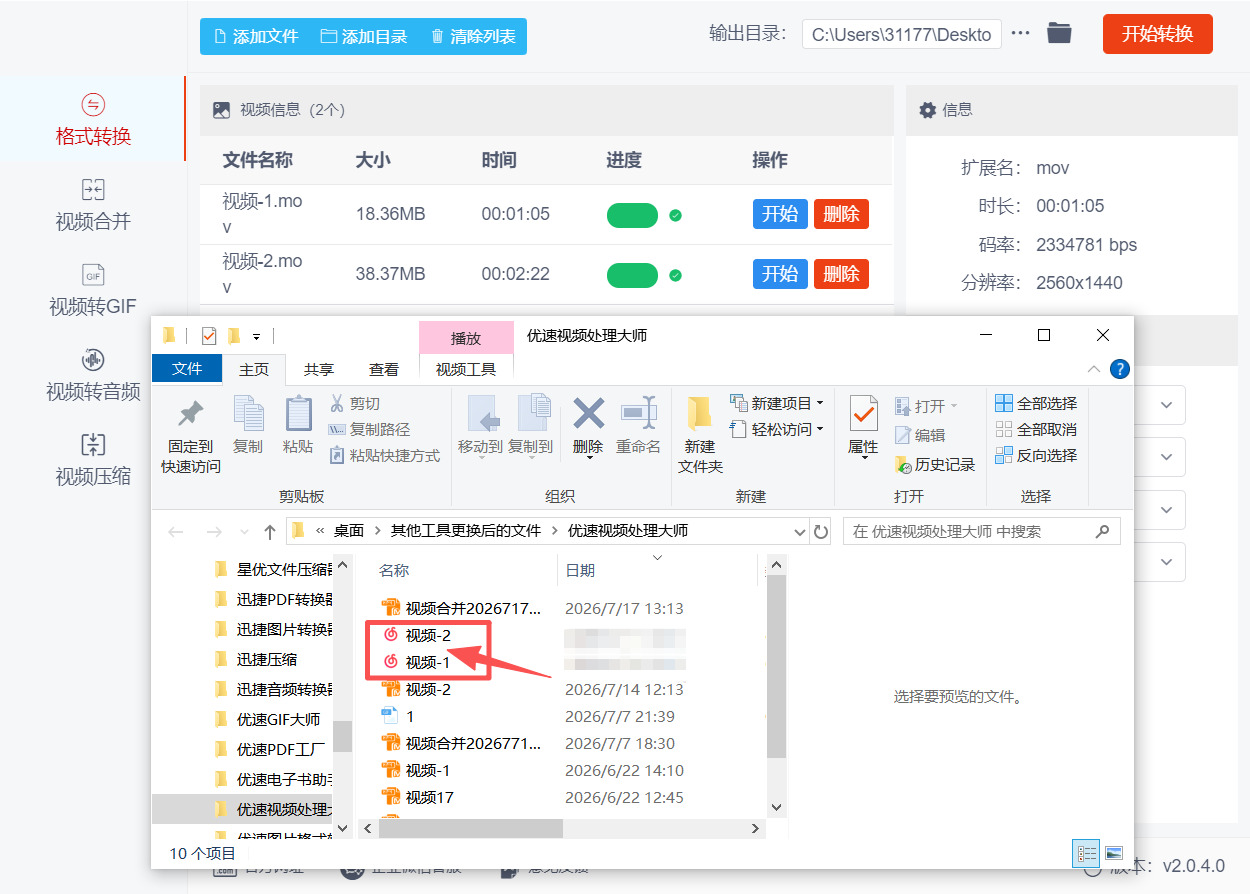Open 视频转GIF in the sidebar

93,290
